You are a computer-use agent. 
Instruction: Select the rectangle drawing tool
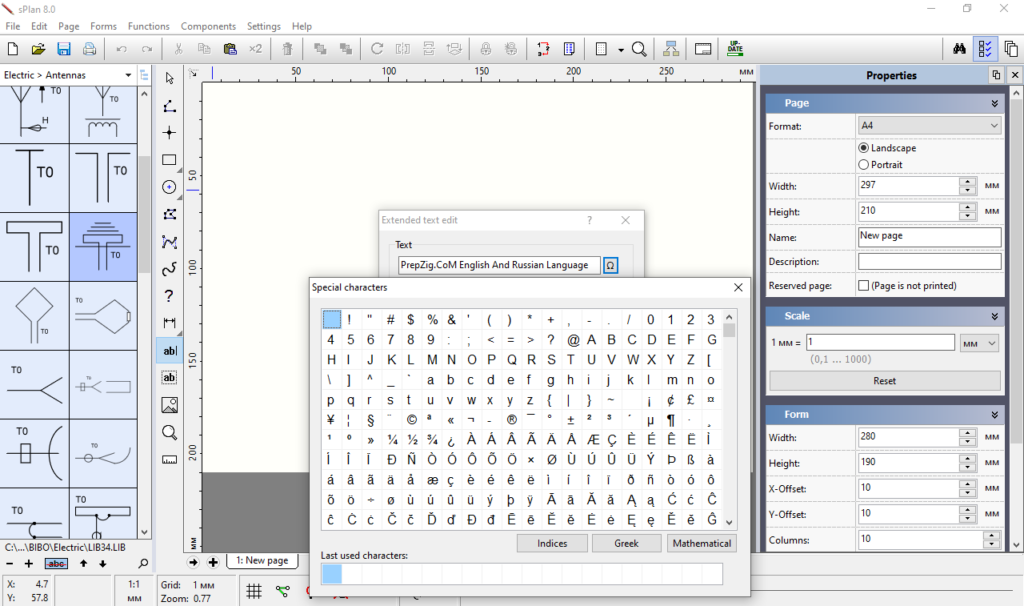pyautogui.click(x=169, y=160)
